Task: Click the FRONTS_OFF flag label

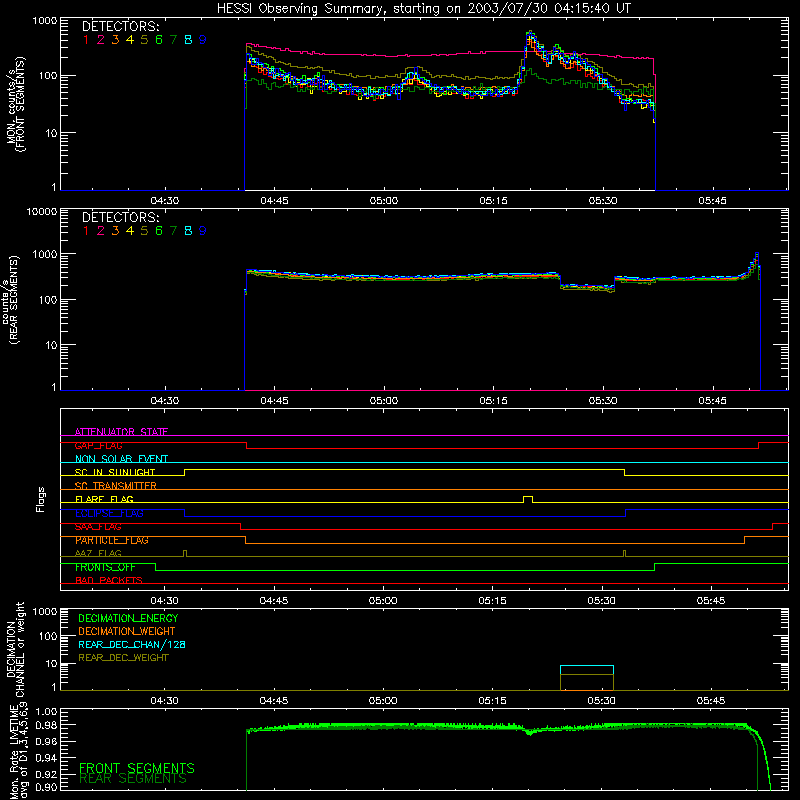Action: click(x=105, y=567)
